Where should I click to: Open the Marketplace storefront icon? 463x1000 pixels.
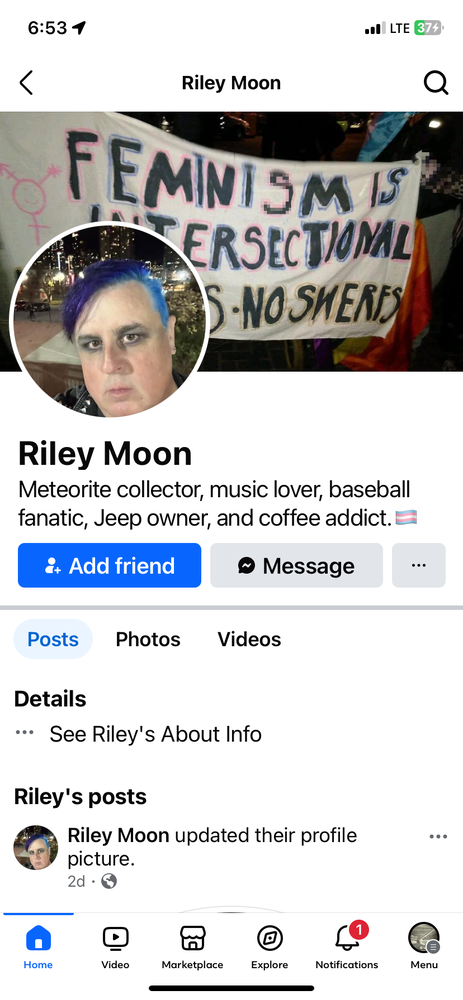click(x=193, y=938)
